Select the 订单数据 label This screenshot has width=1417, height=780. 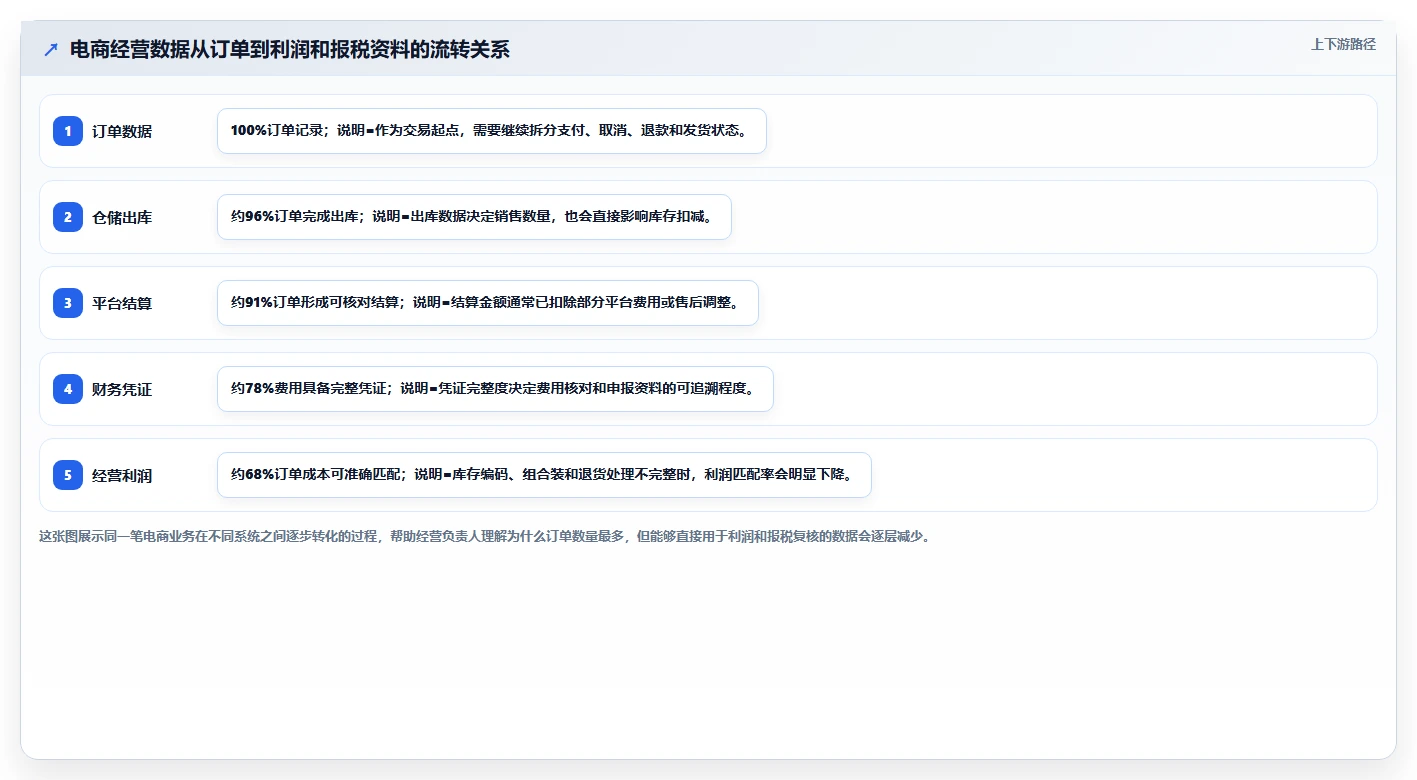[x=122, y=131]
